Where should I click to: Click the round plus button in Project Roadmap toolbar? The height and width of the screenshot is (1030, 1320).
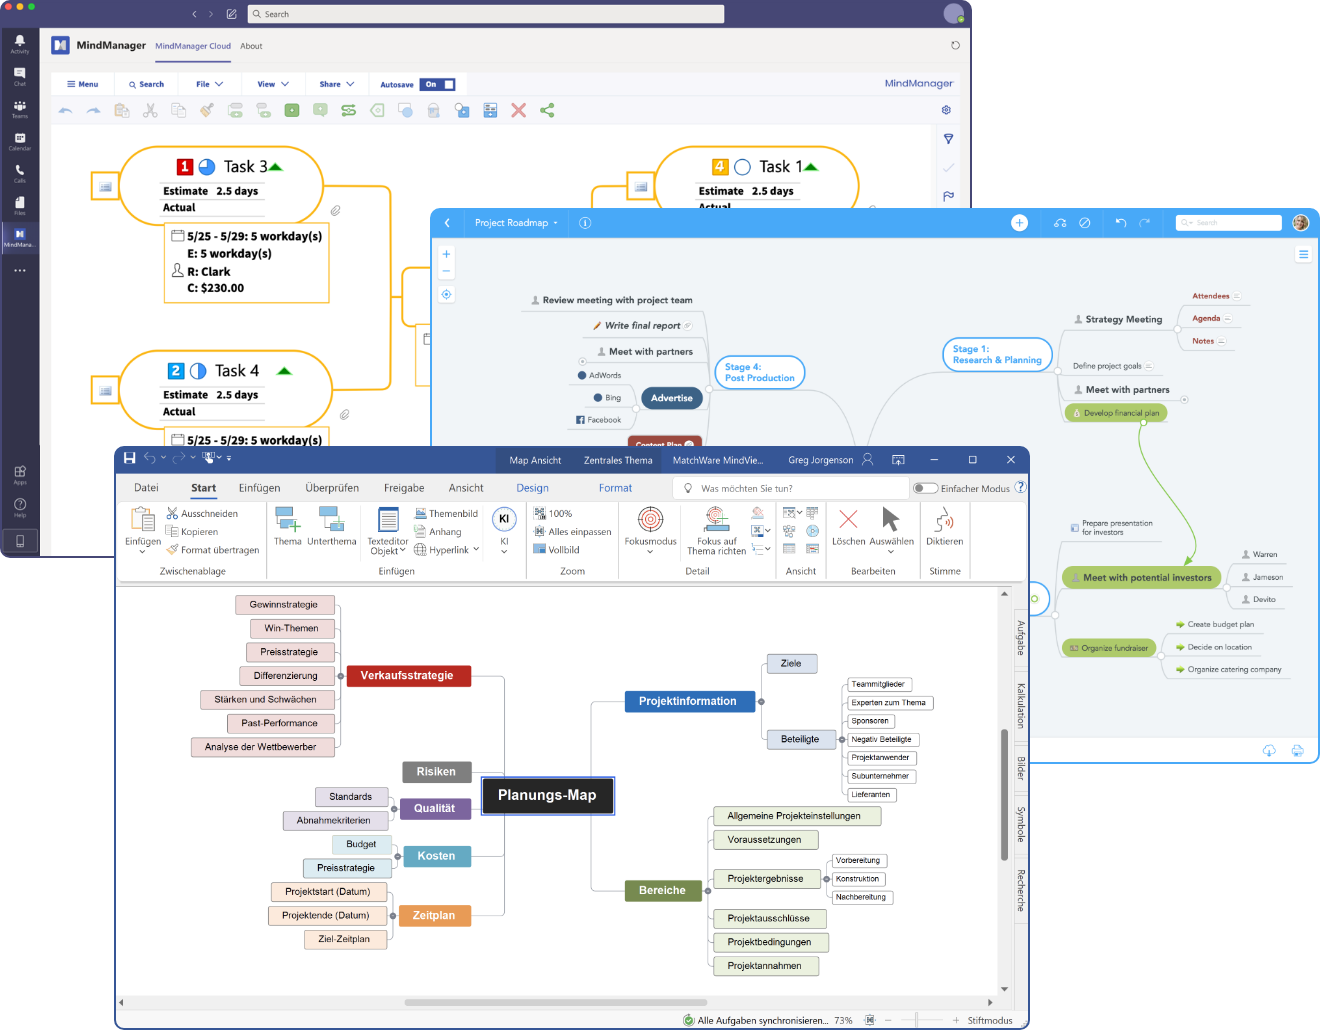coord(1019,223)
